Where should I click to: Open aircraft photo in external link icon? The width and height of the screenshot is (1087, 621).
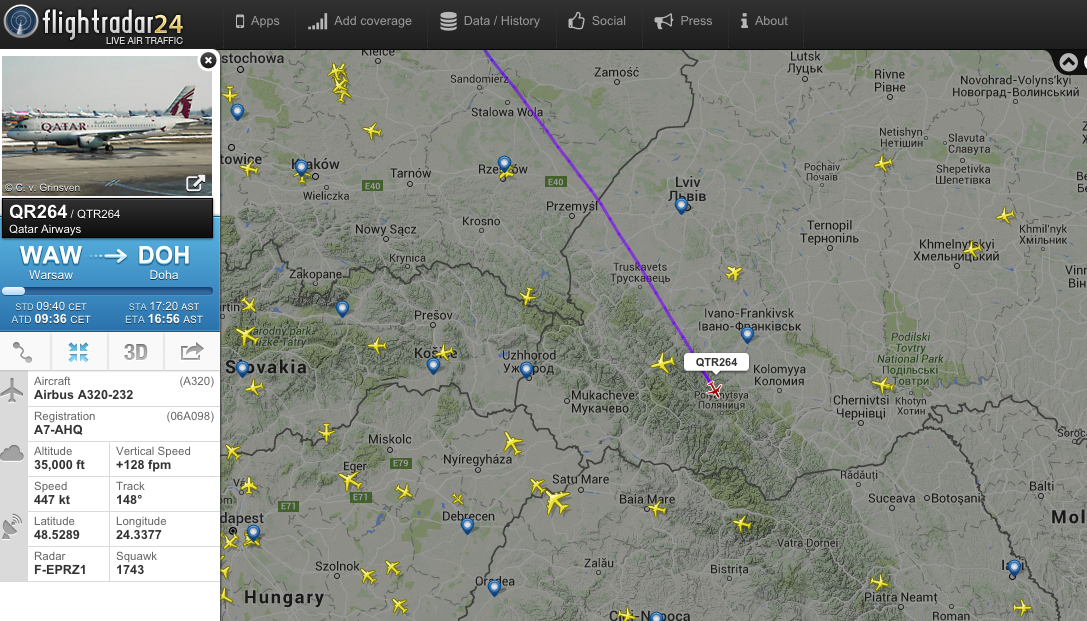click(195, 183)
